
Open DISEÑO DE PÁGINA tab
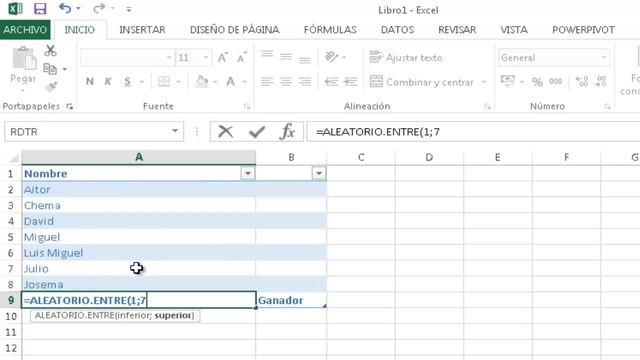(x=235, y=30)
